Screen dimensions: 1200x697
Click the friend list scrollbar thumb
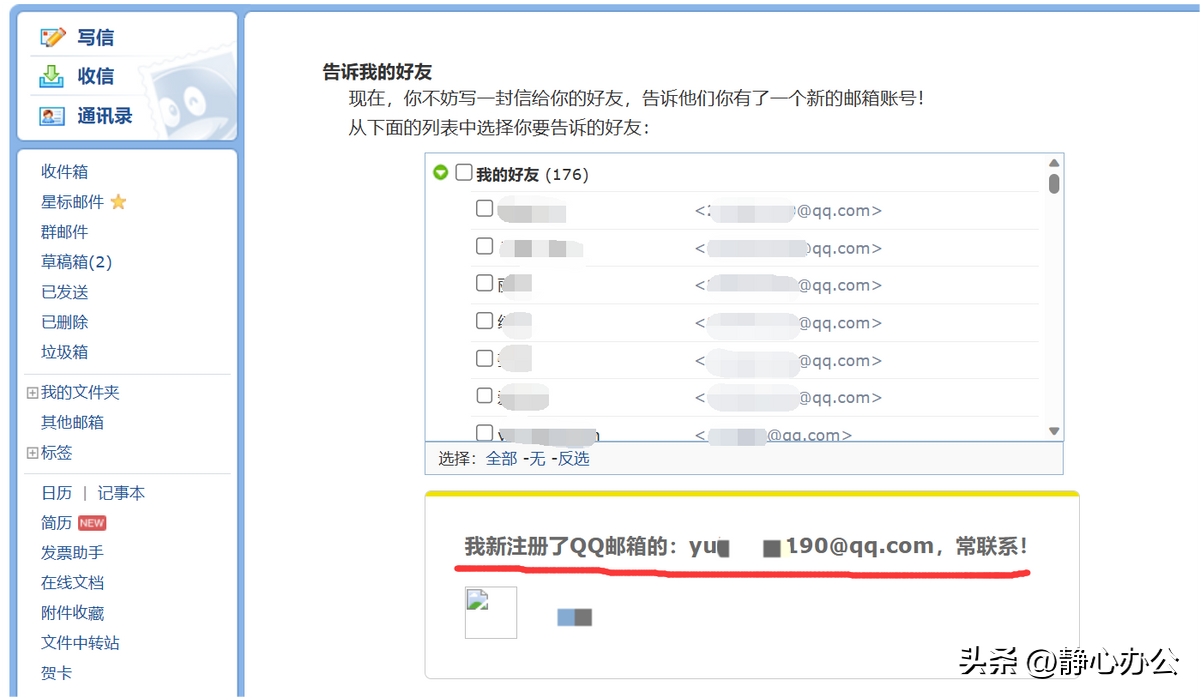(1054, 184)
